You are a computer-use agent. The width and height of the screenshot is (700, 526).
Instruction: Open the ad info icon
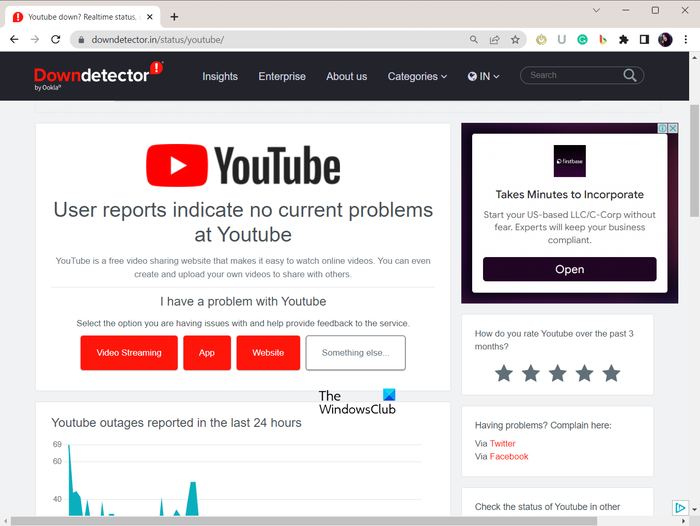pyautogui.click(x=662, y=128)
